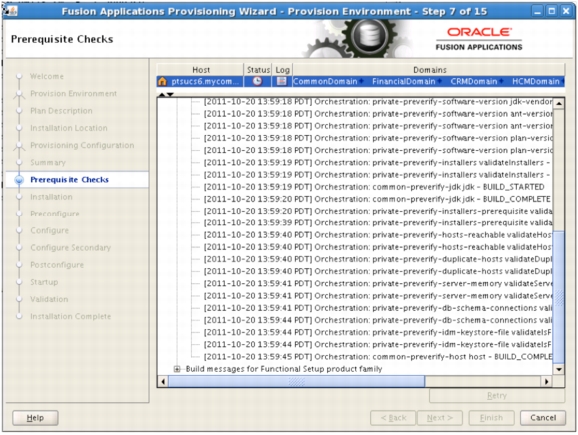Click CRMDomain in the domains row
Viewport: 578px width, 435px height.
(x=474, y=81)
